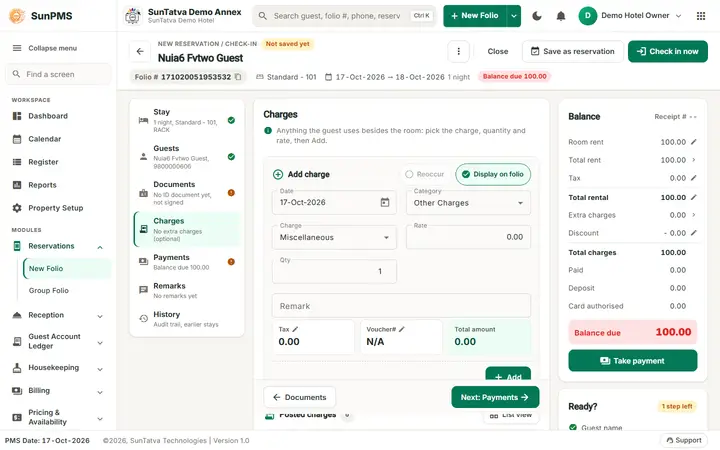Screen dimensions: 720x450
Task: Copy the folio number
Action: coord(238,77)
